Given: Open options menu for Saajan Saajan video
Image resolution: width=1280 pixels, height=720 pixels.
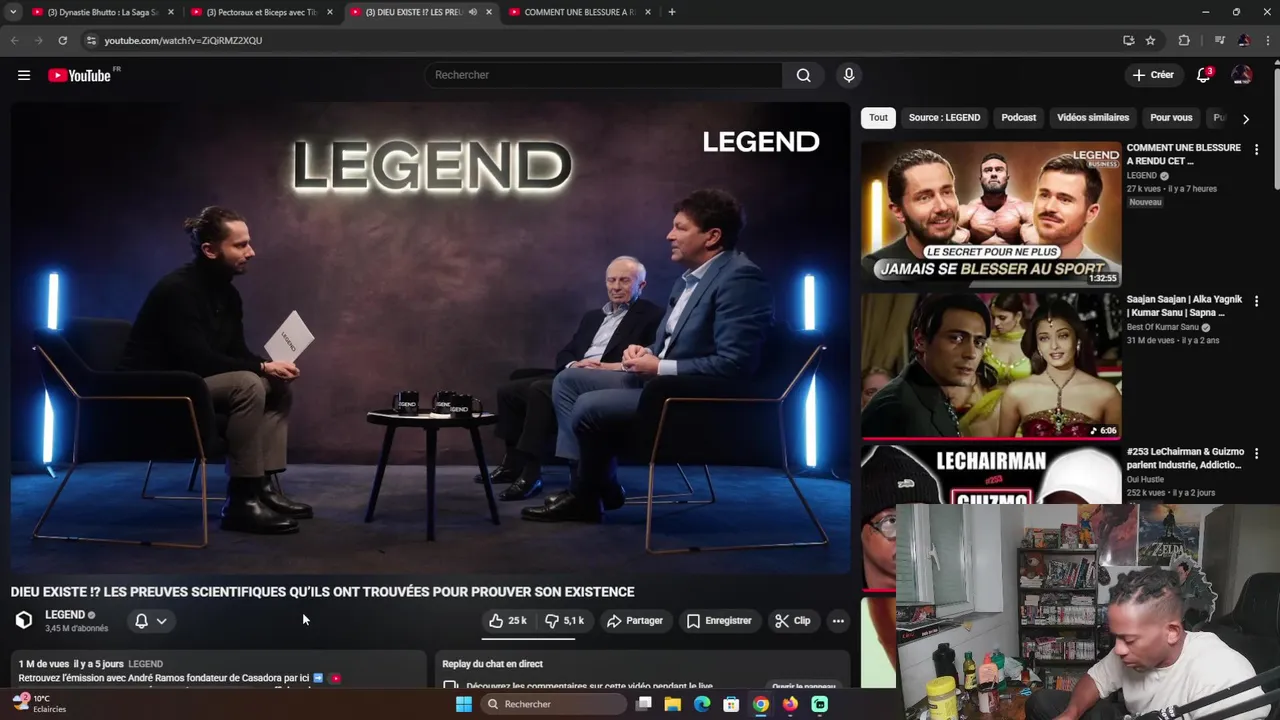Looking at the screenshot, I should [1256, 301].
